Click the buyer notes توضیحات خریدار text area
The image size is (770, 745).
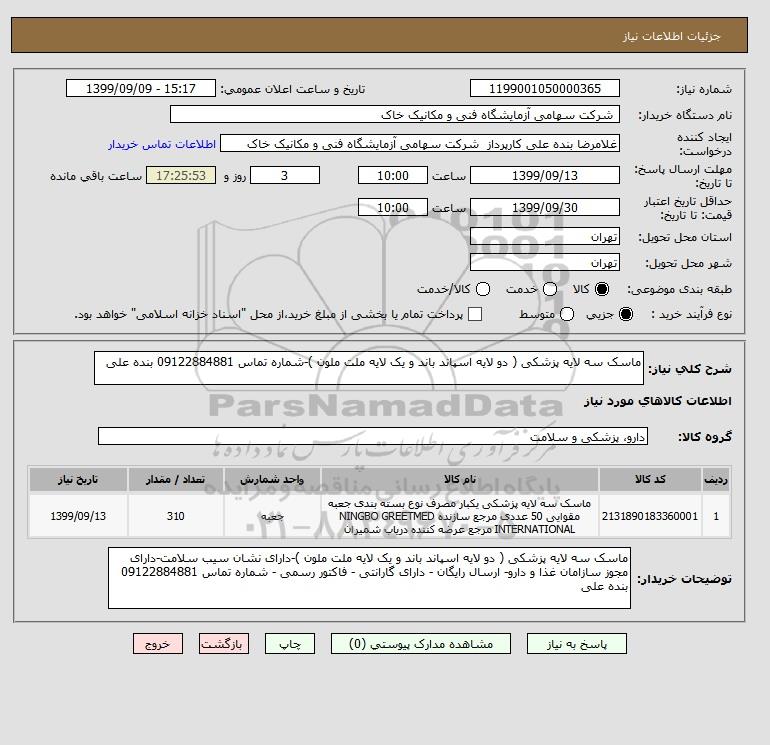point(369,578)
